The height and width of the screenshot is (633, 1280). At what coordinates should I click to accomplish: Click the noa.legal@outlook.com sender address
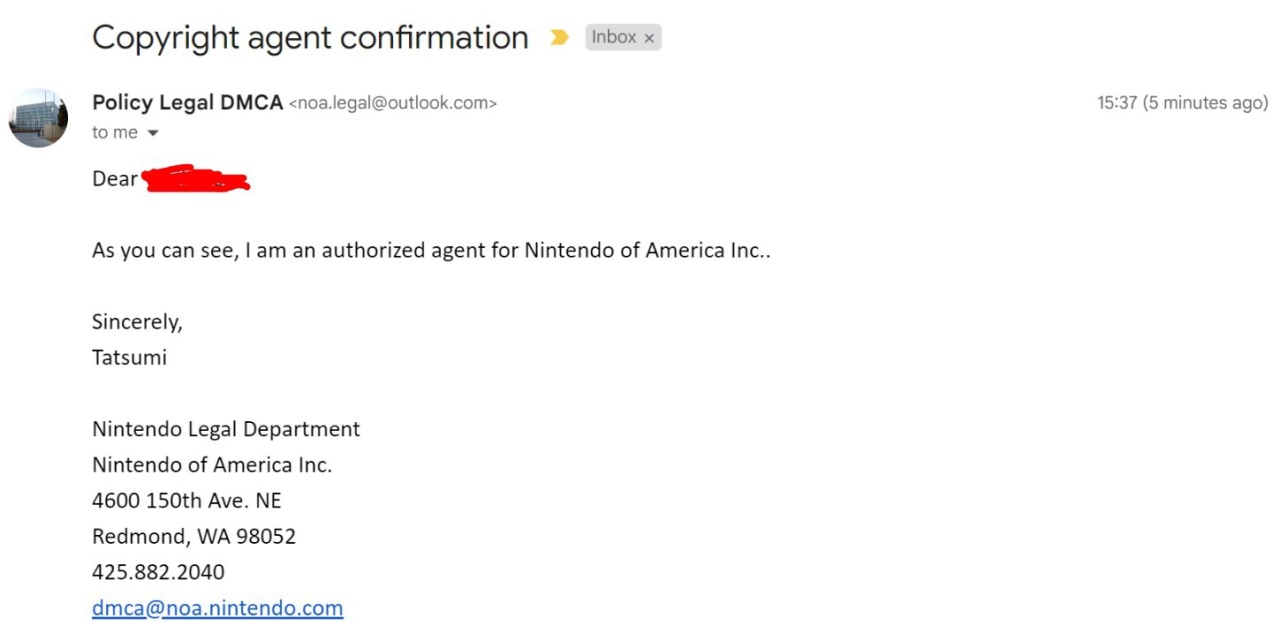(392, 102)
